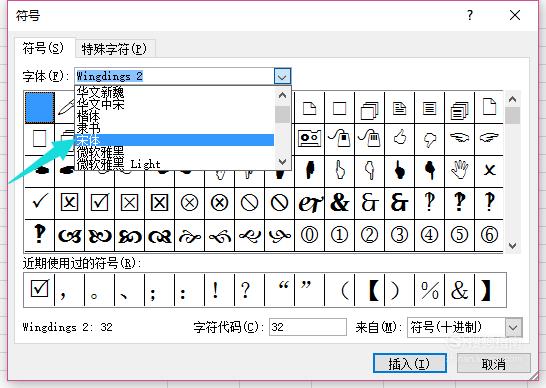Select the pen symbol in first row

coord(65,108)
